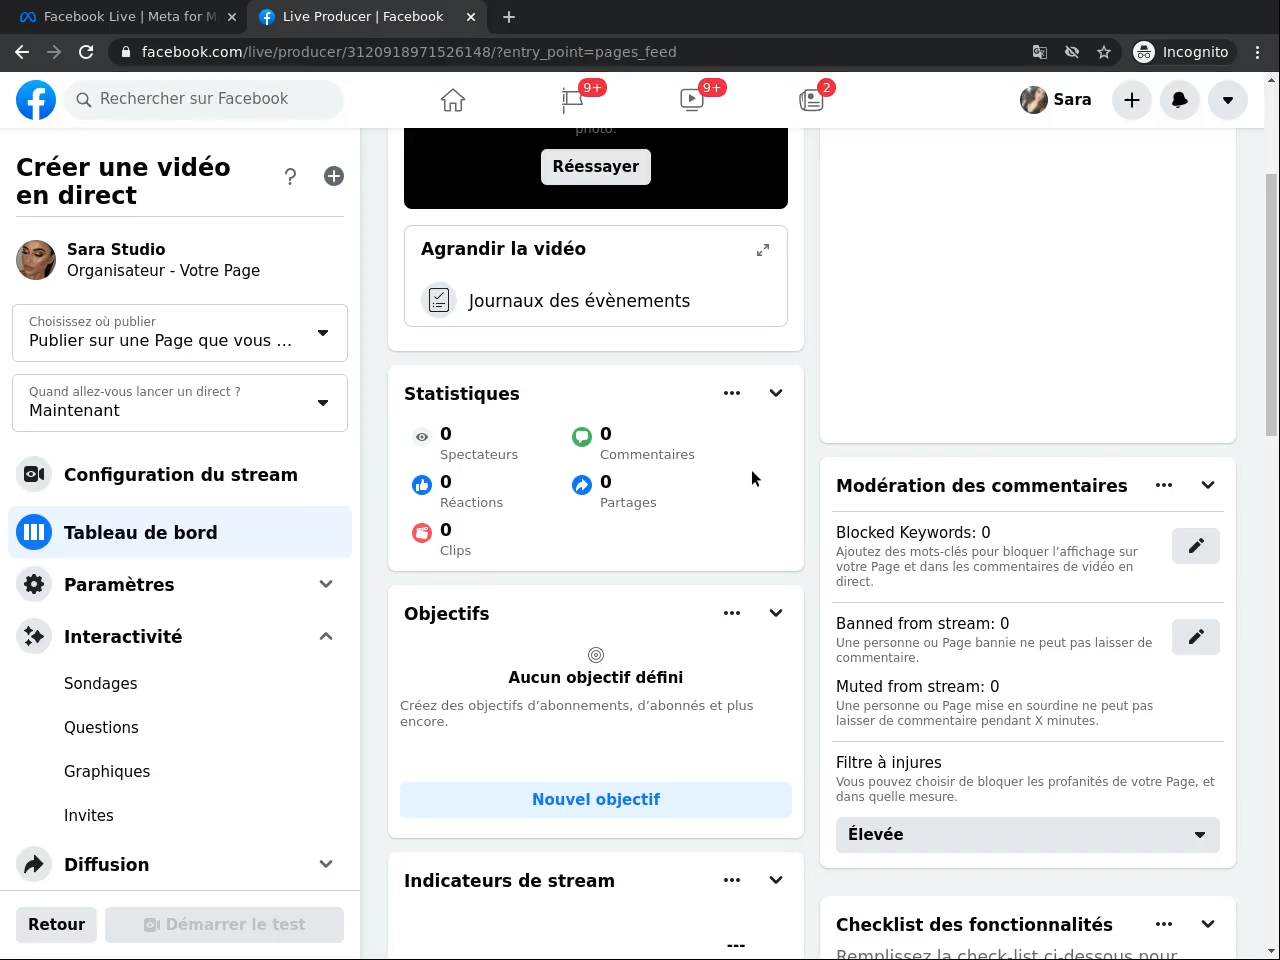Open the News icon with 2 badge
The image size is (1280, 960).
(811, 99)
